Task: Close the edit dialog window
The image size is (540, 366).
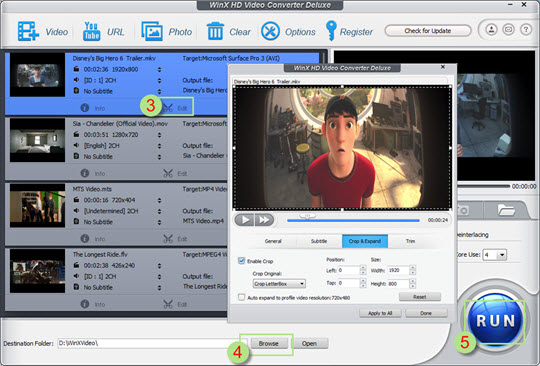Action: (443, 67)
